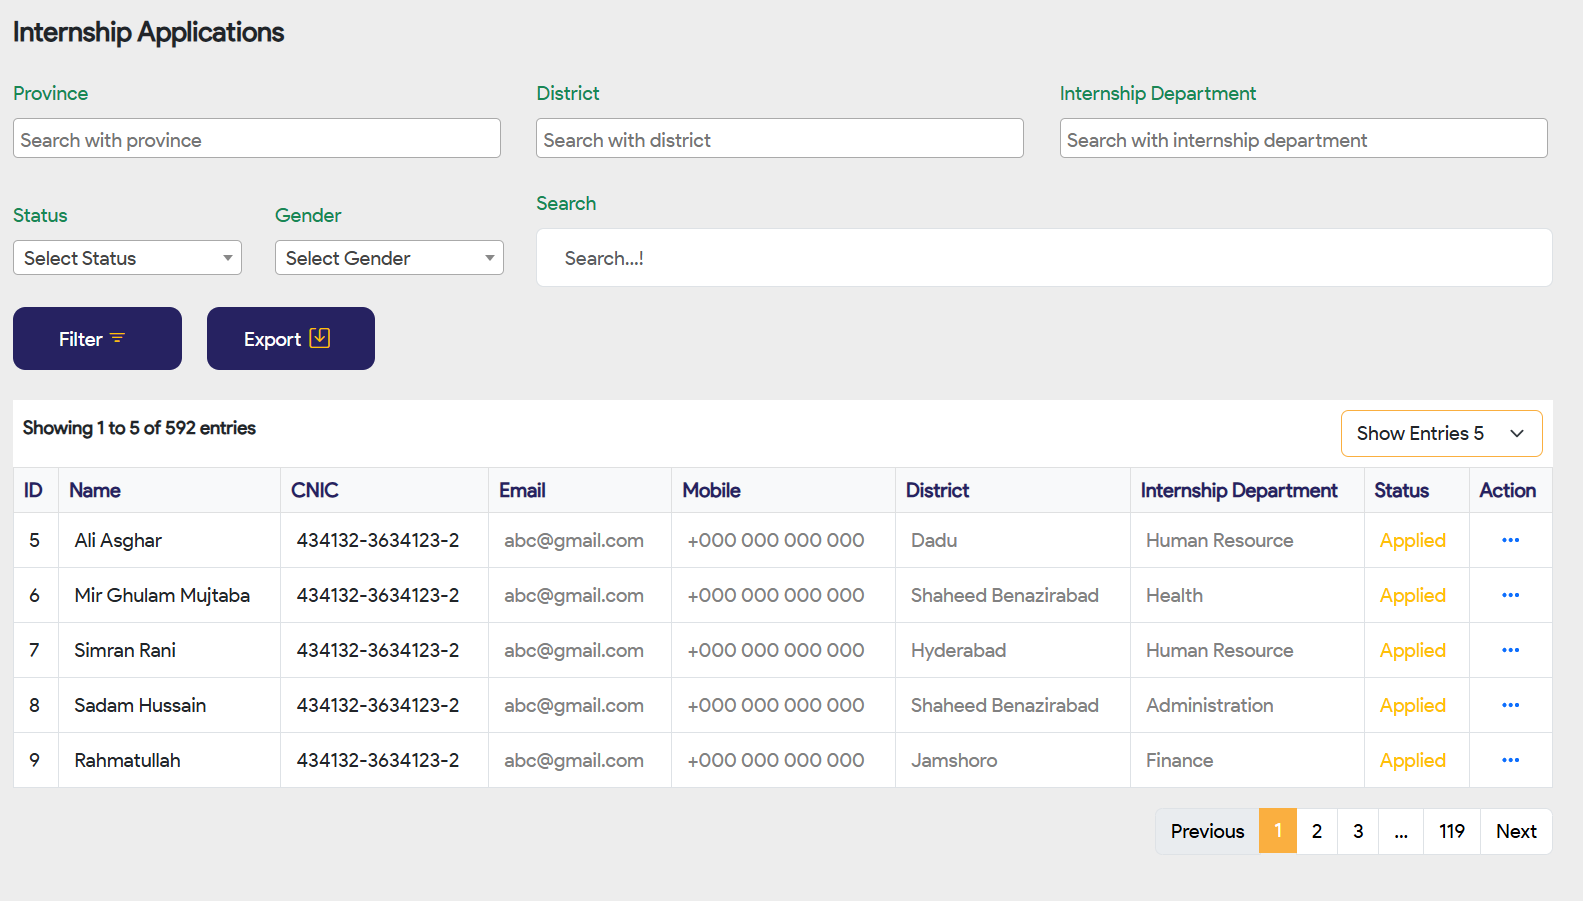
Task: Focus the internship department search field
Action: click(1303, 139)
